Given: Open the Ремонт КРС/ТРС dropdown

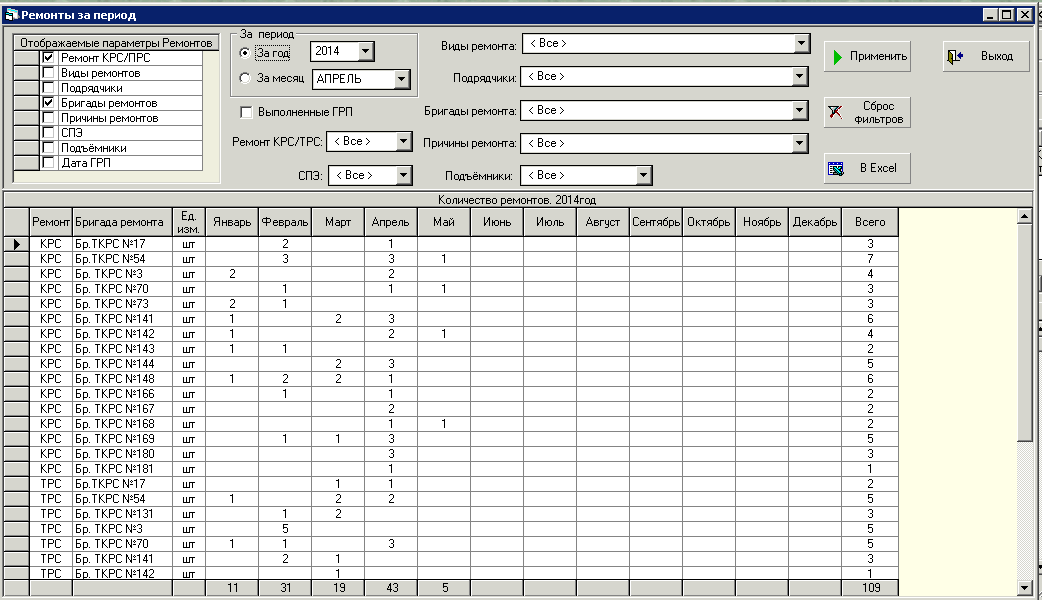Looking at the screenshot, I should (403, 142).
